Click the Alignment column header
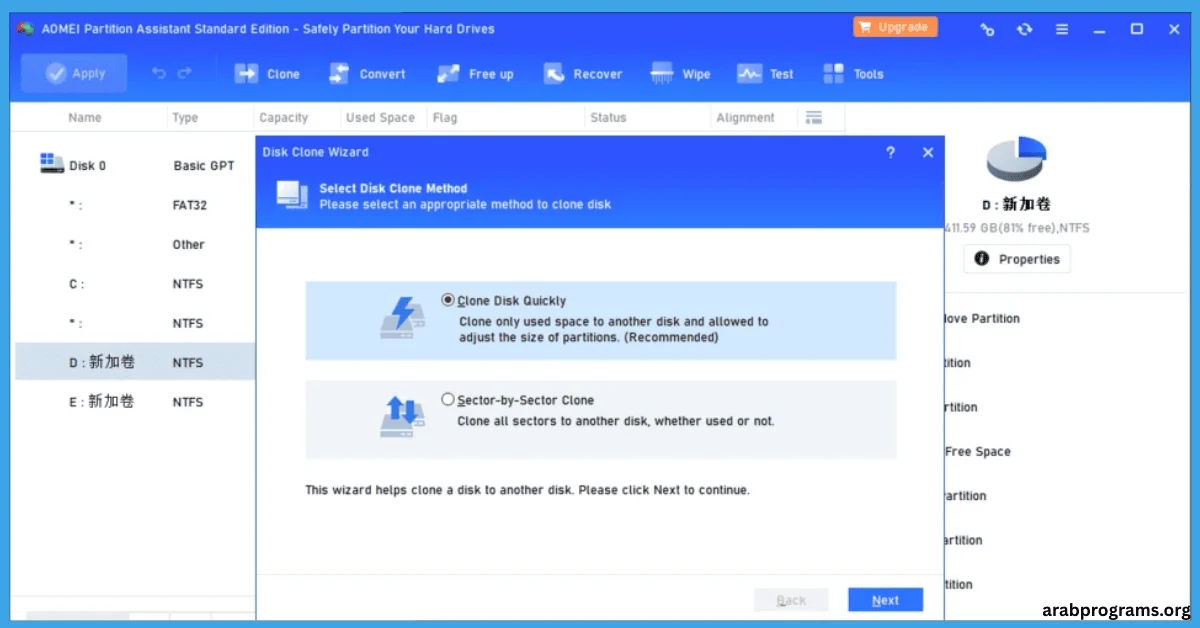Image resolution: width=1200 pixels, height=628 pixels. click(x=745, y=117)
